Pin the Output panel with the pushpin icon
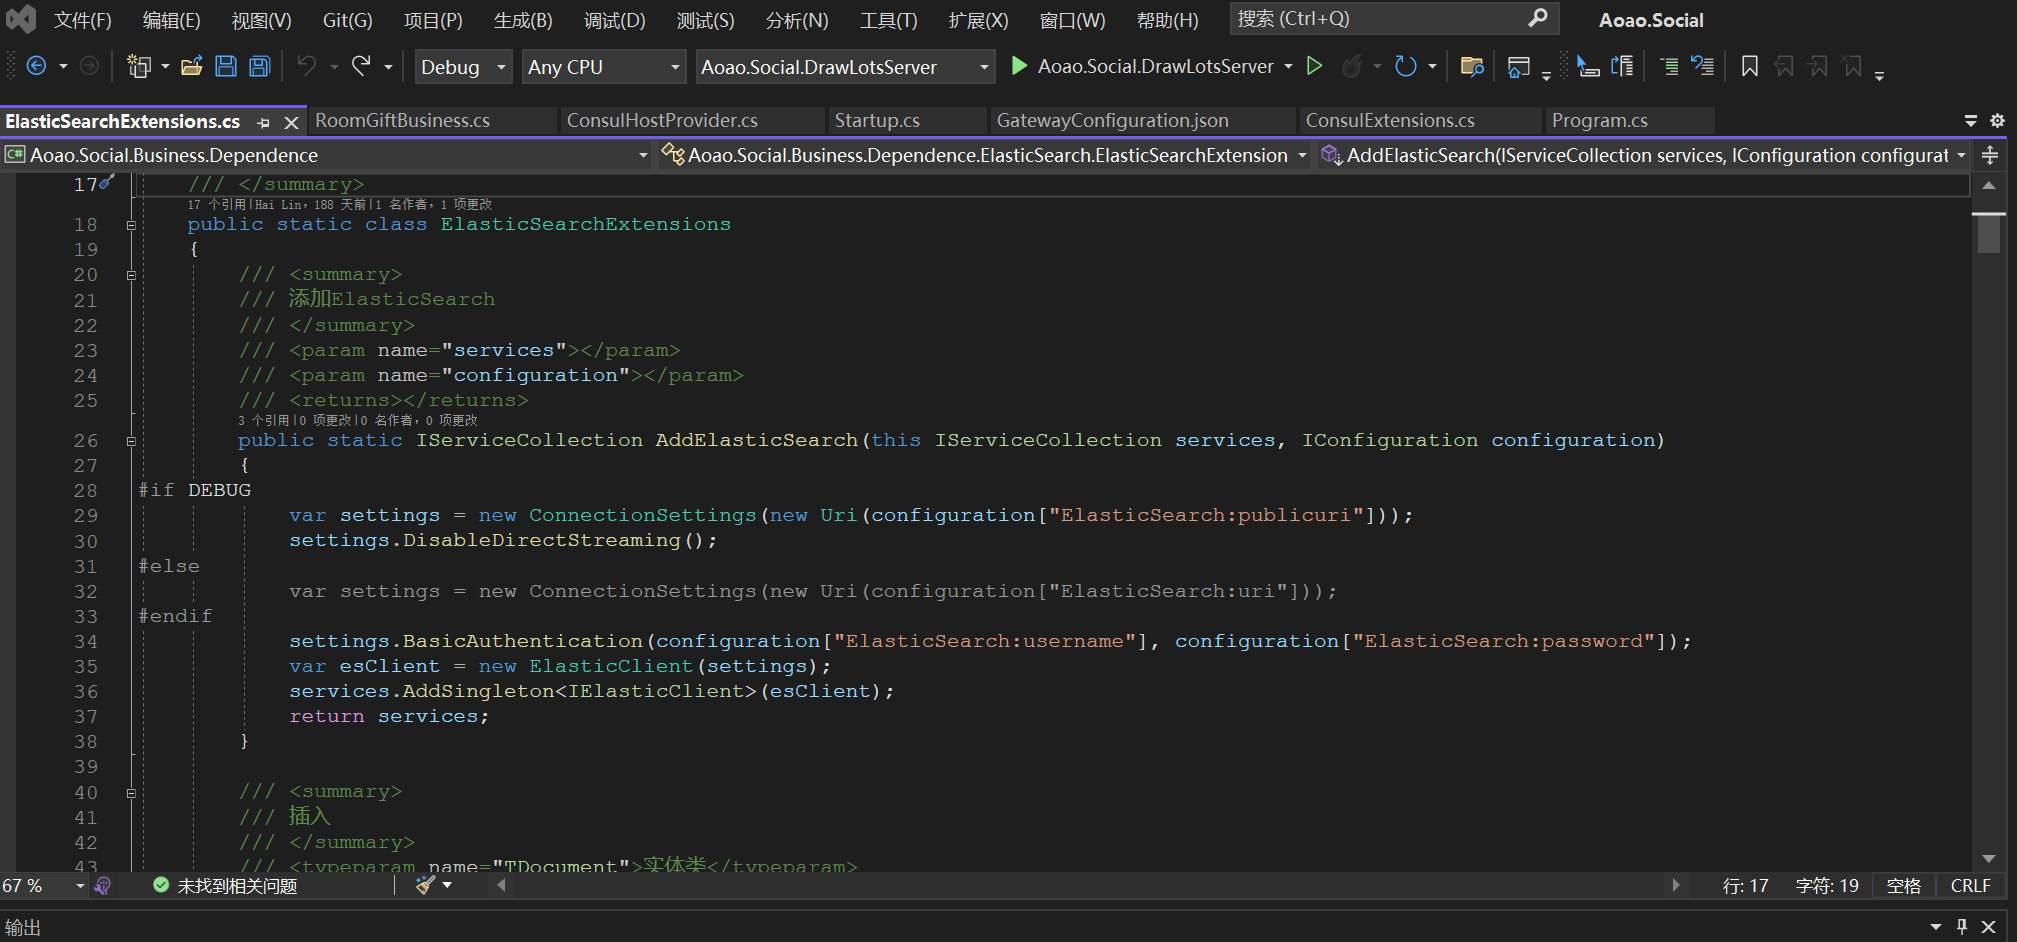The width and height of the screenshot is (2017, 942). pyautogui.click(x=1962, y=926)
